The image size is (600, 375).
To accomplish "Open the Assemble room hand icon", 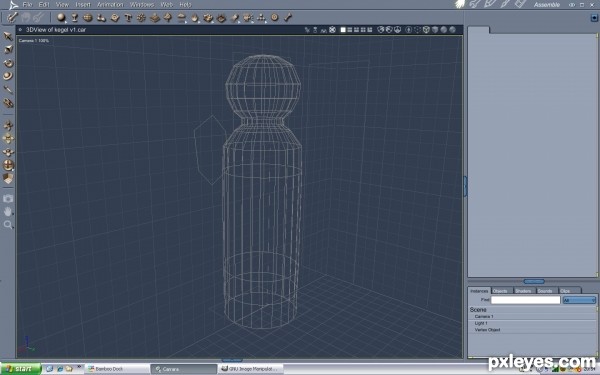I will tap(460, 4).
